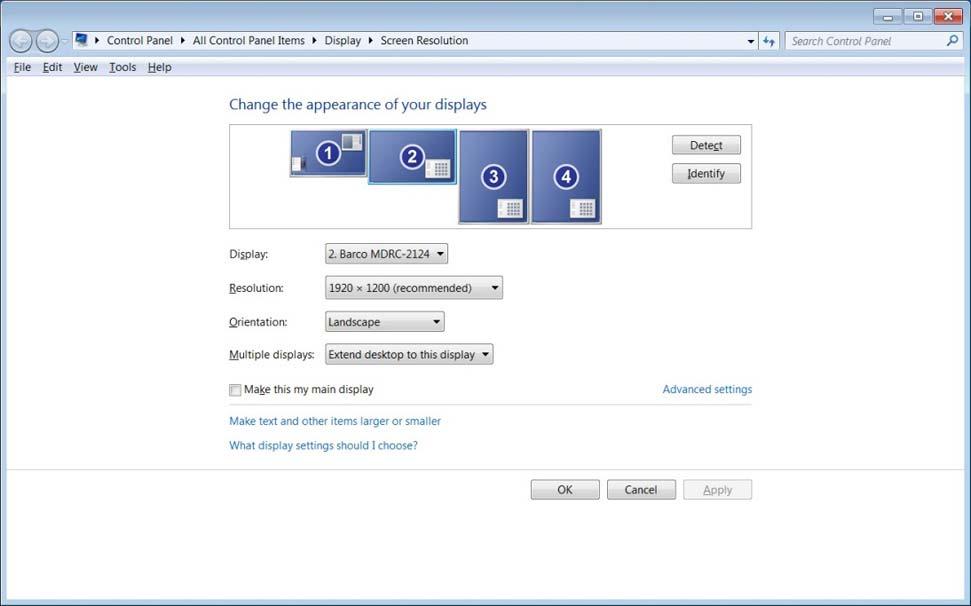Select monitor 2 in display arrangement
971x606 pixels.
click(412, 157)
